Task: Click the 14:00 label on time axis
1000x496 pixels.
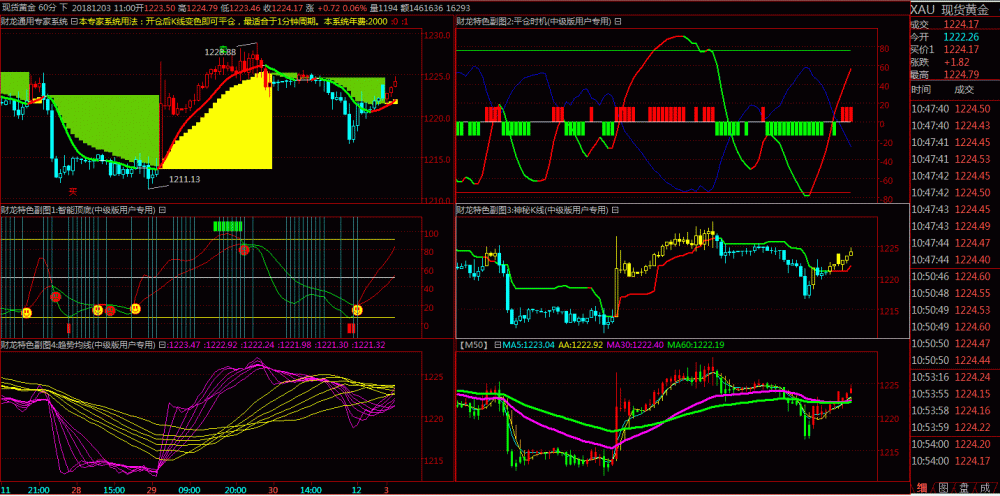Action: [x=311, y=490]
